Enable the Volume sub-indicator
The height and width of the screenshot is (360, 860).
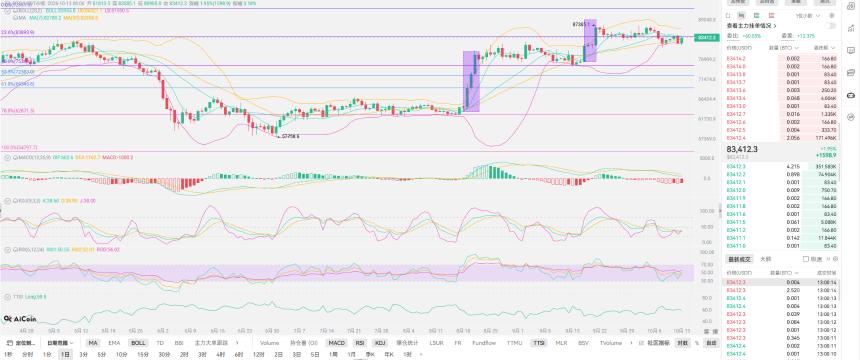click(x=270, y=343)
